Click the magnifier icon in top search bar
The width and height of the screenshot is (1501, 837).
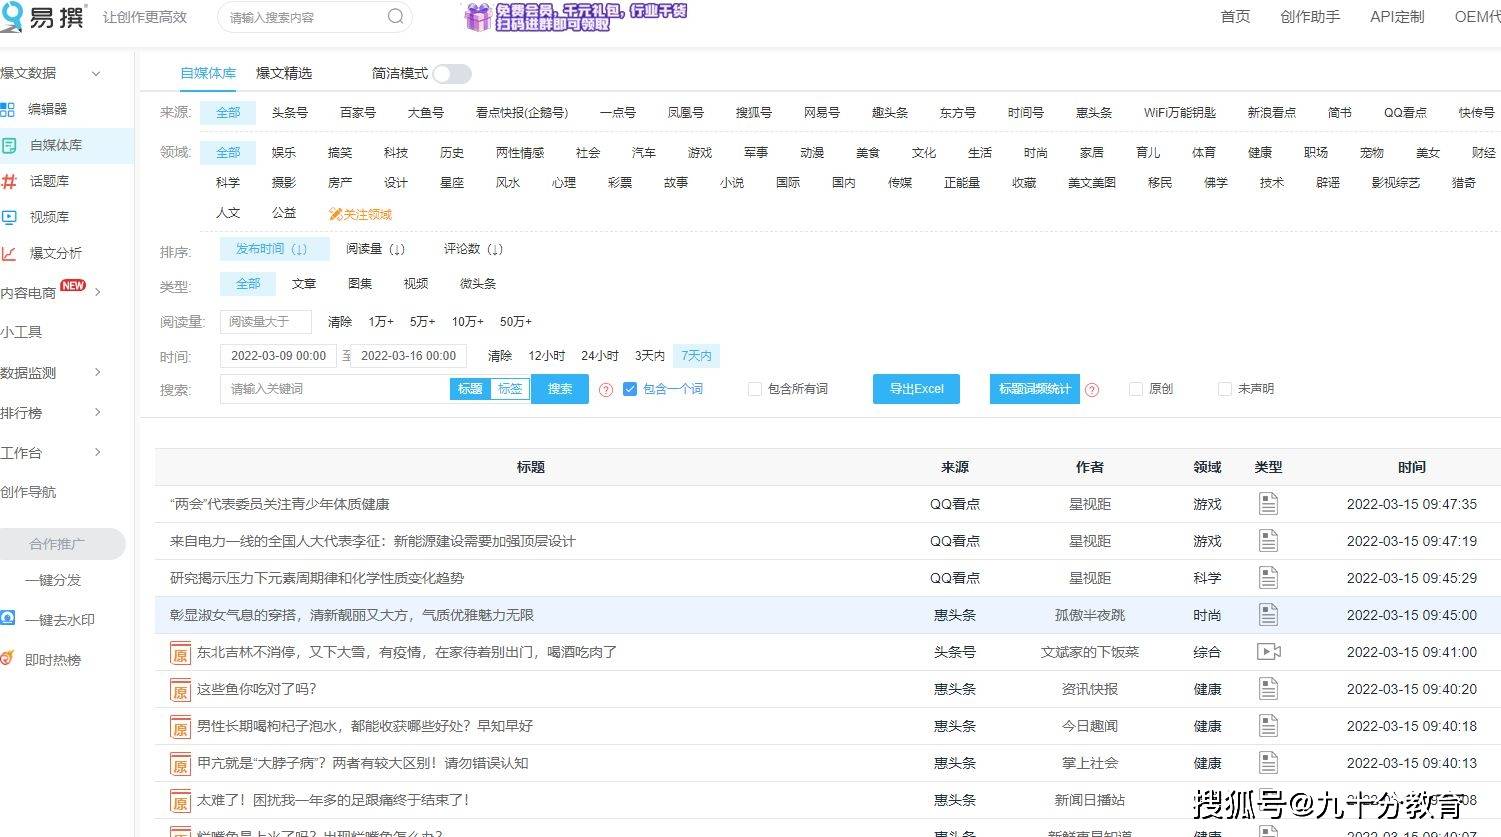[394, 16]
